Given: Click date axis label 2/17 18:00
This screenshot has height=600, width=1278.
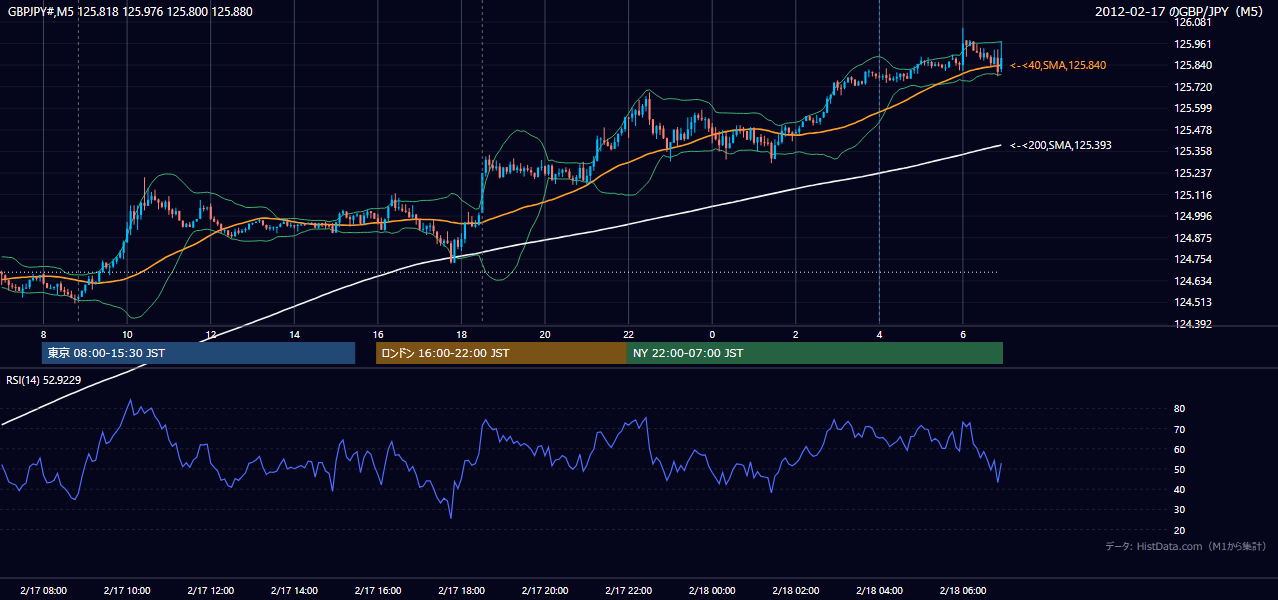Looking at the screenshot, I should pos(461,591).
